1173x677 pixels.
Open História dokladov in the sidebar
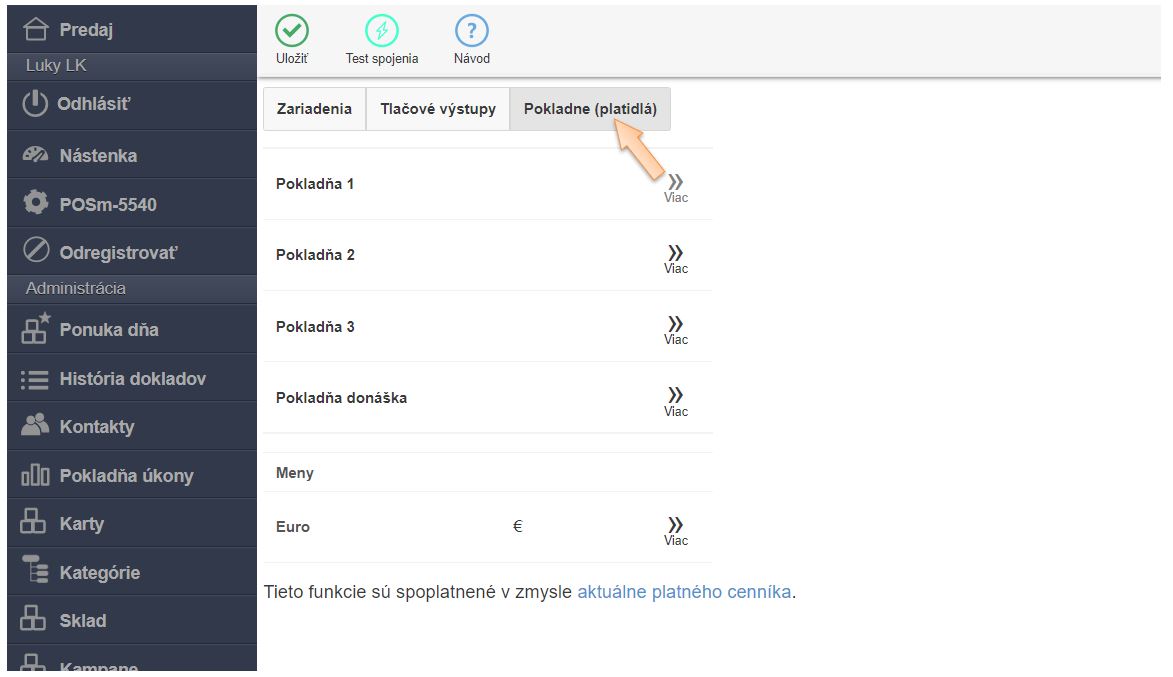click(x=132, y=379)
